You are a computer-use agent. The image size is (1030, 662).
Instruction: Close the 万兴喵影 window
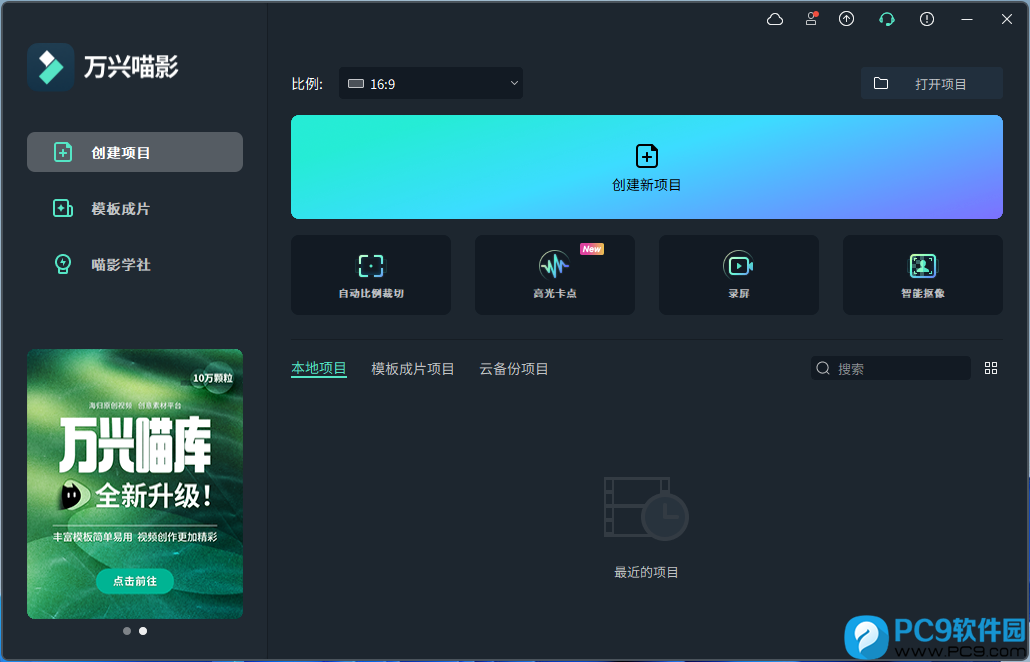click(1007, 19)
